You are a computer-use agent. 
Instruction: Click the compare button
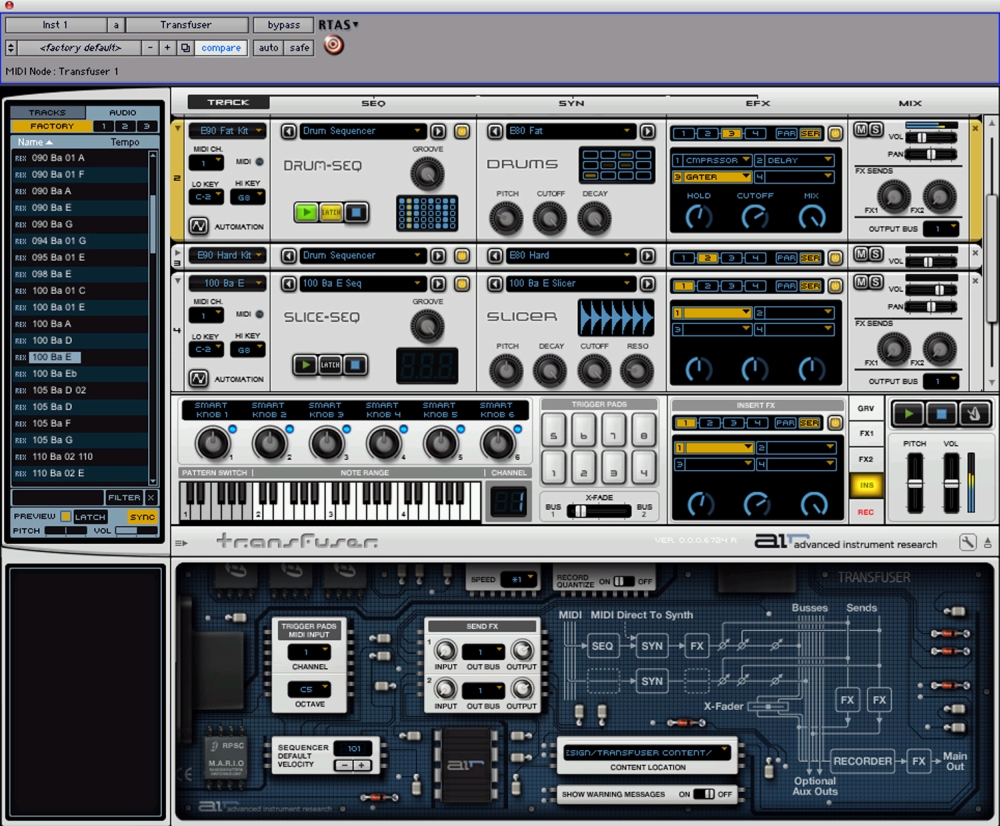pos(221,48)
